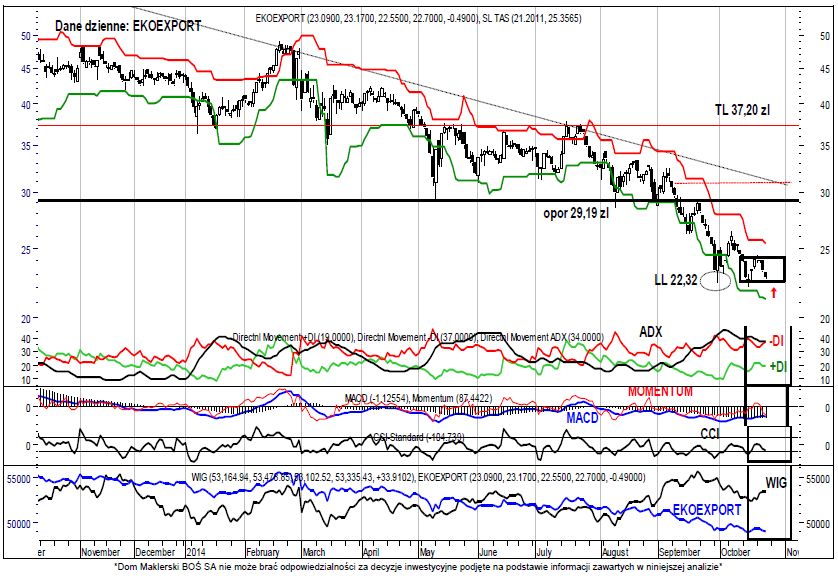Image resolution: width=838 pixels, height=576 pixels.
Task: Select the MACD Momentum values header text
Action: (x=418, y=398)
